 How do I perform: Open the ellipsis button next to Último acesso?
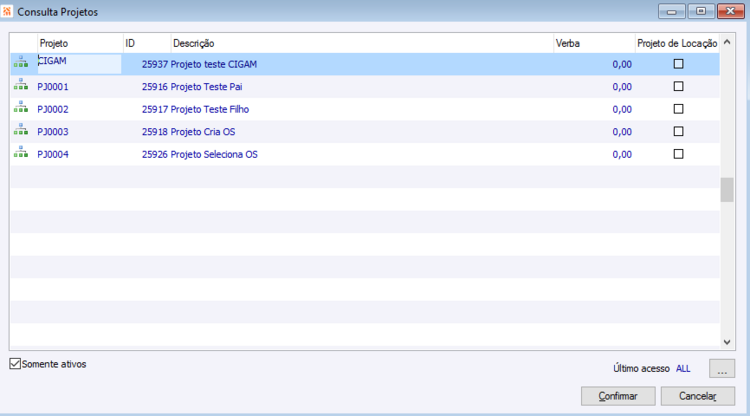[722, 369]
